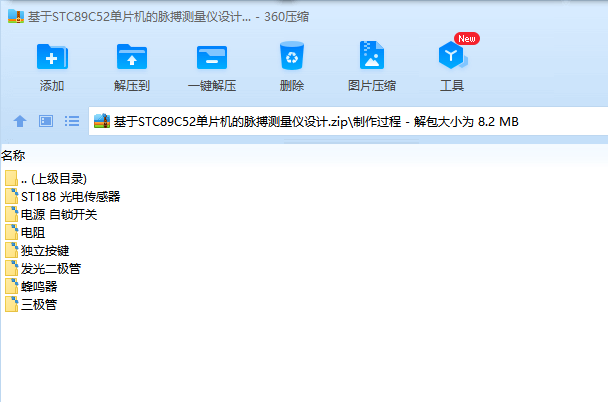Sort by the 名称 column header
Screen dimensions: 608x402
click(x=13, y=155)
